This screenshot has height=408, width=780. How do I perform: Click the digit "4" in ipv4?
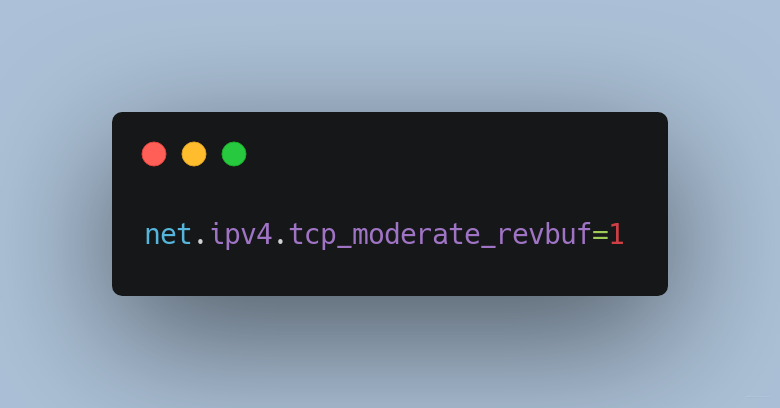tap(264, 234)
